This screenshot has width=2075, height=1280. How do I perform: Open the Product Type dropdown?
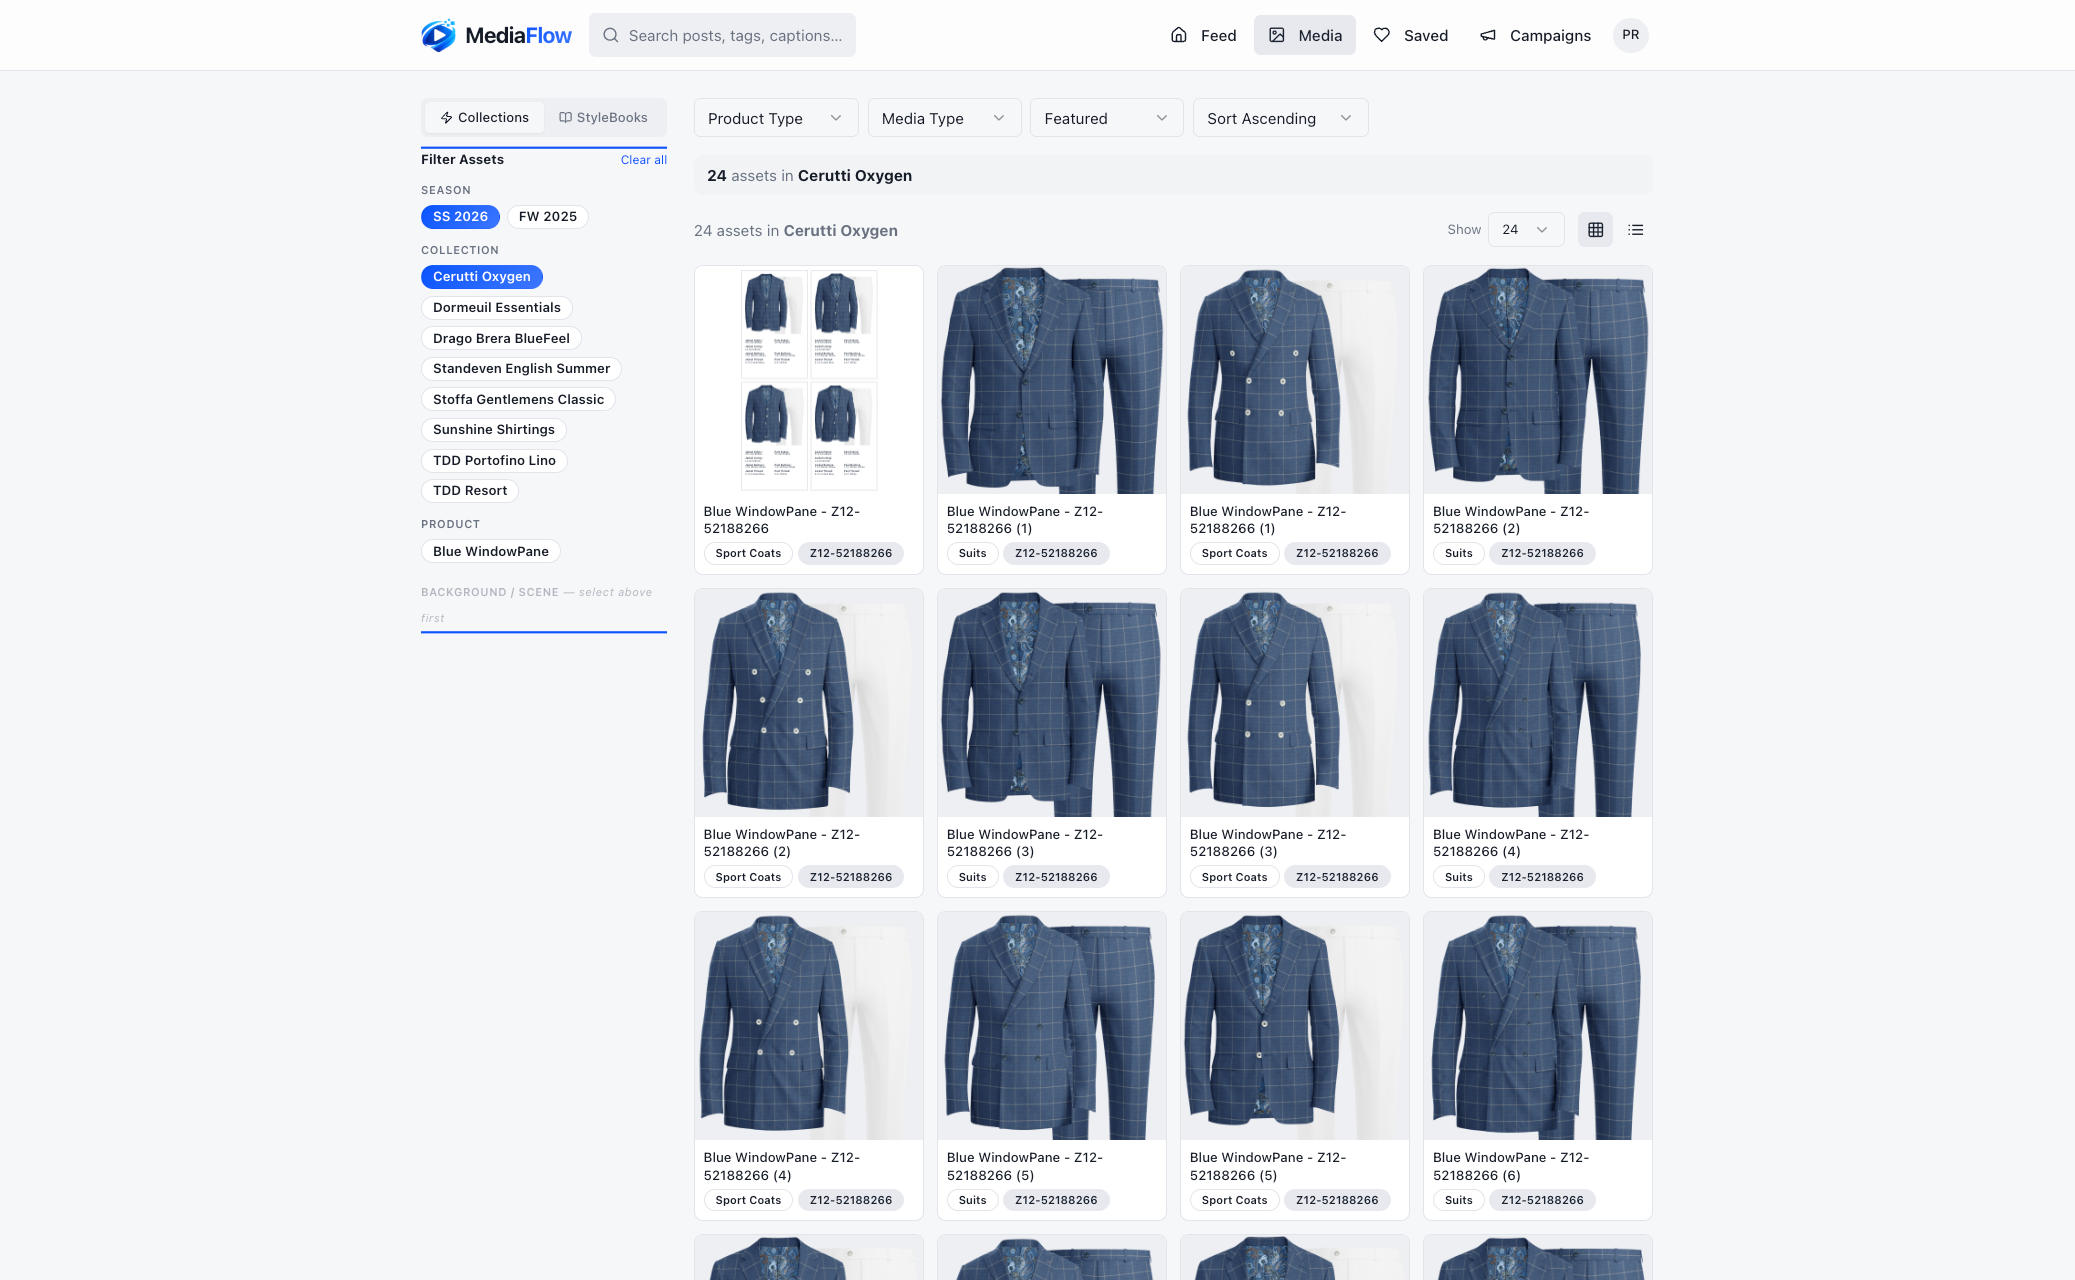tap(776, 118)
